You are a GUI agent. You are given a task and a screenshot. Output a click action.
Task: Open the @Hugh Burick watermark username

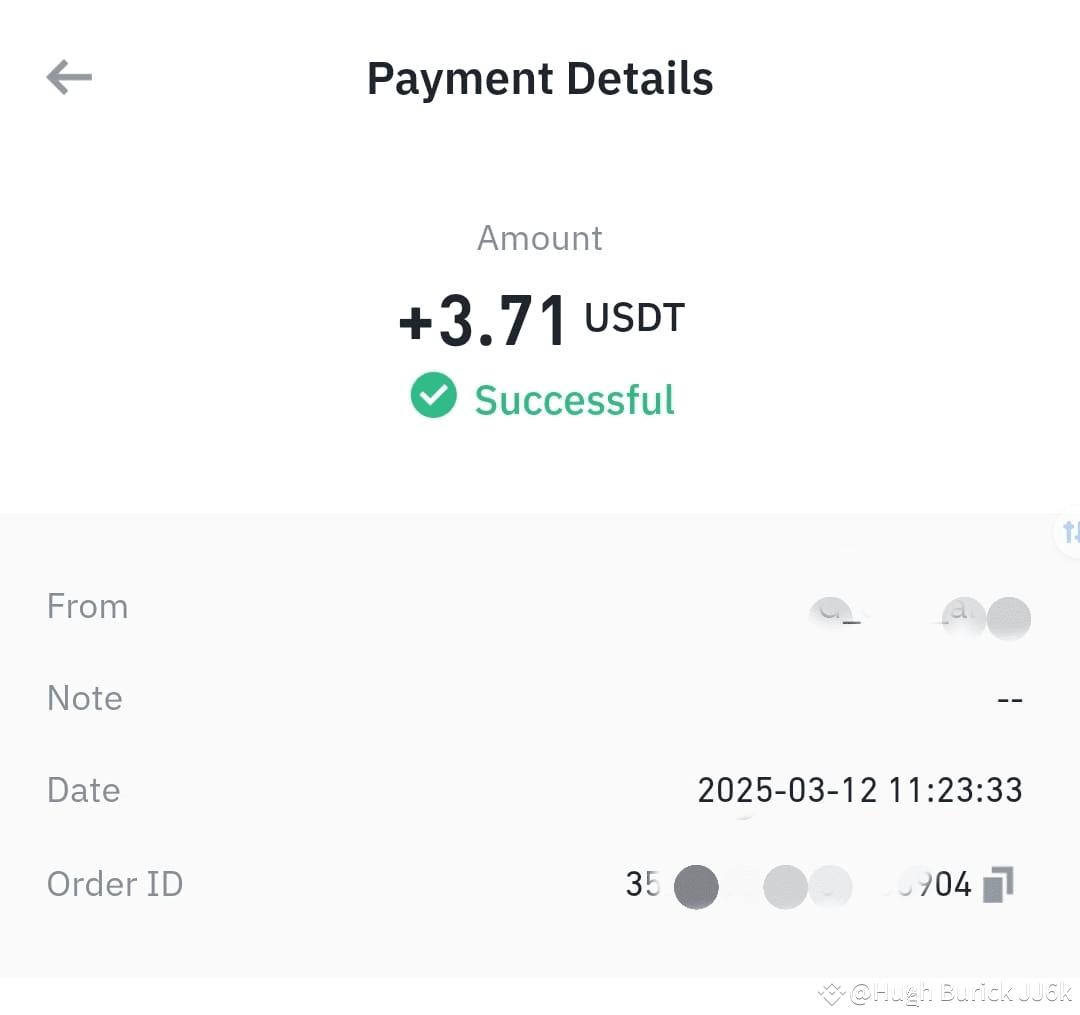[961, 993]
